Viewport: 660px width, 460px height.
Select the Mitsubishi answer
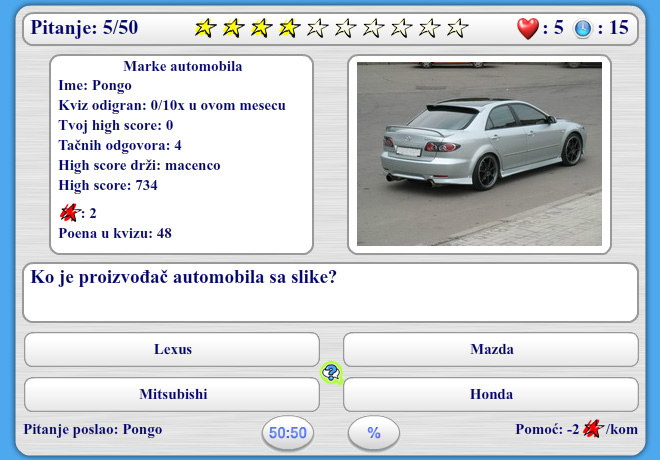[x=172, y=394]
